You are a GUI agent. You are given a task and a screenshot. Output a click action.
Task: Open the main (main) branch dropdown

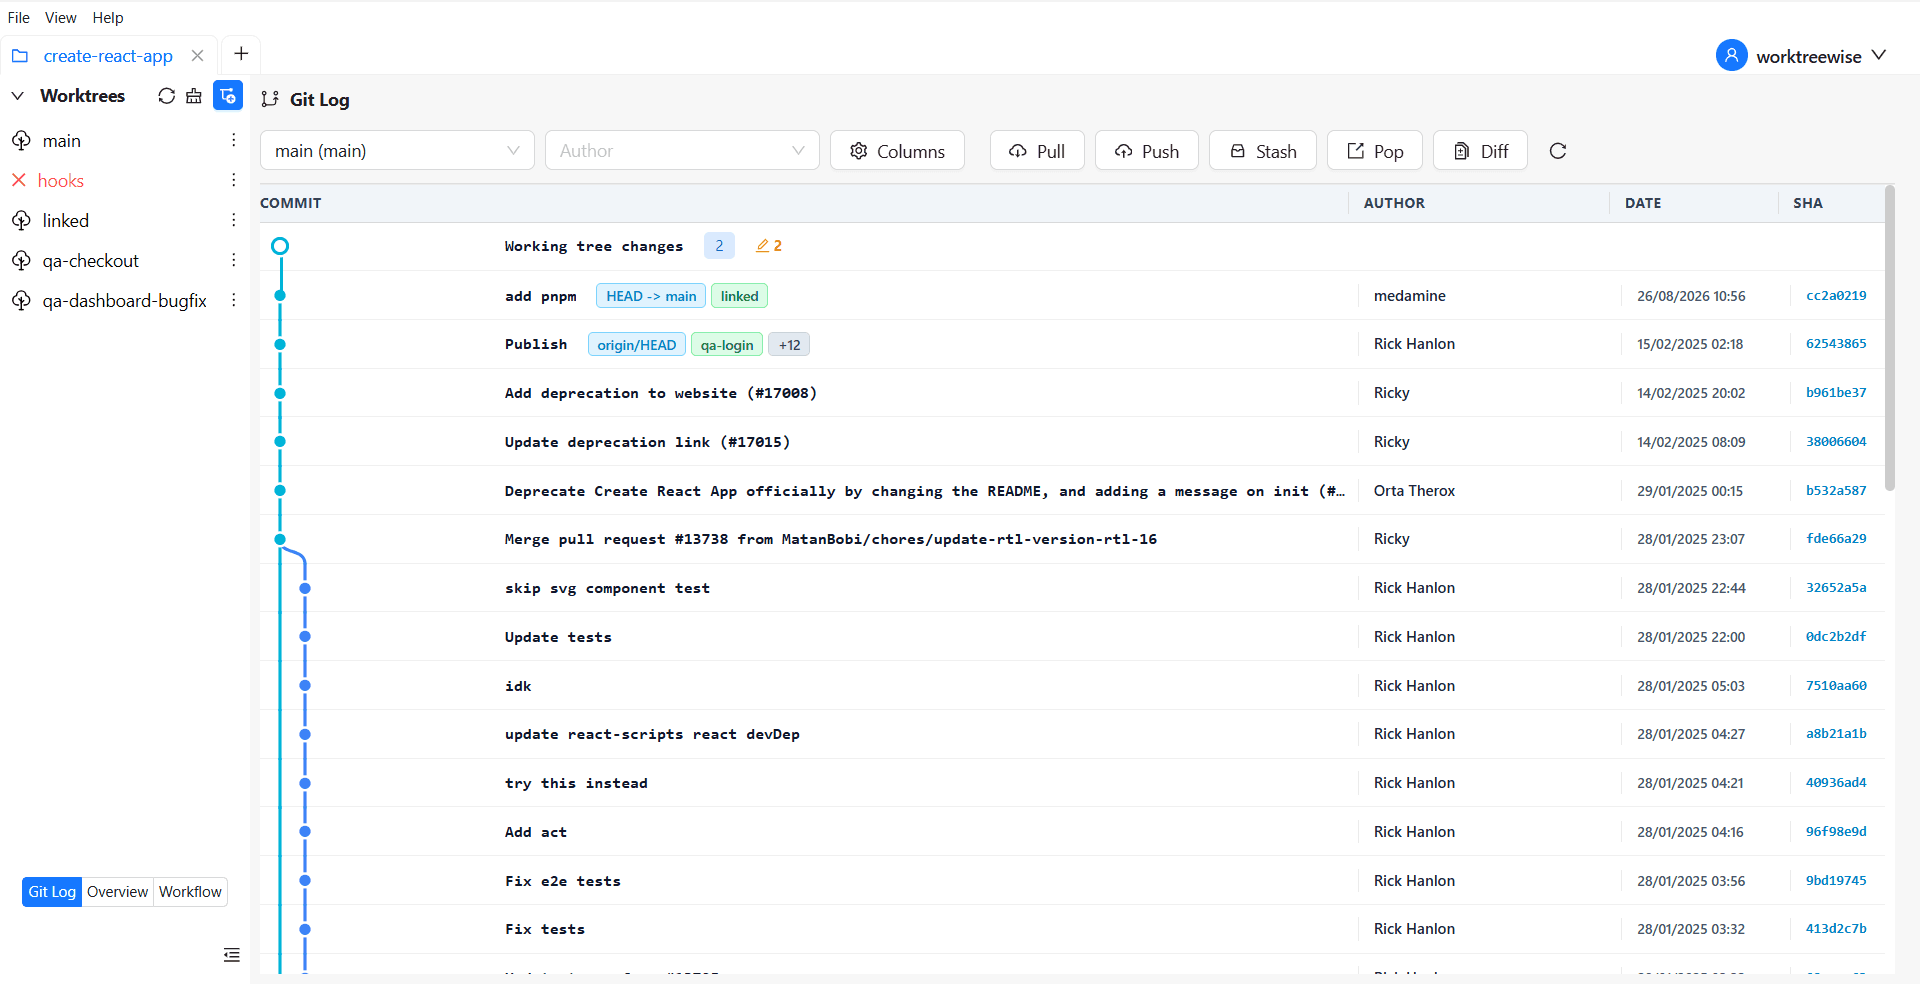[397, 151]
